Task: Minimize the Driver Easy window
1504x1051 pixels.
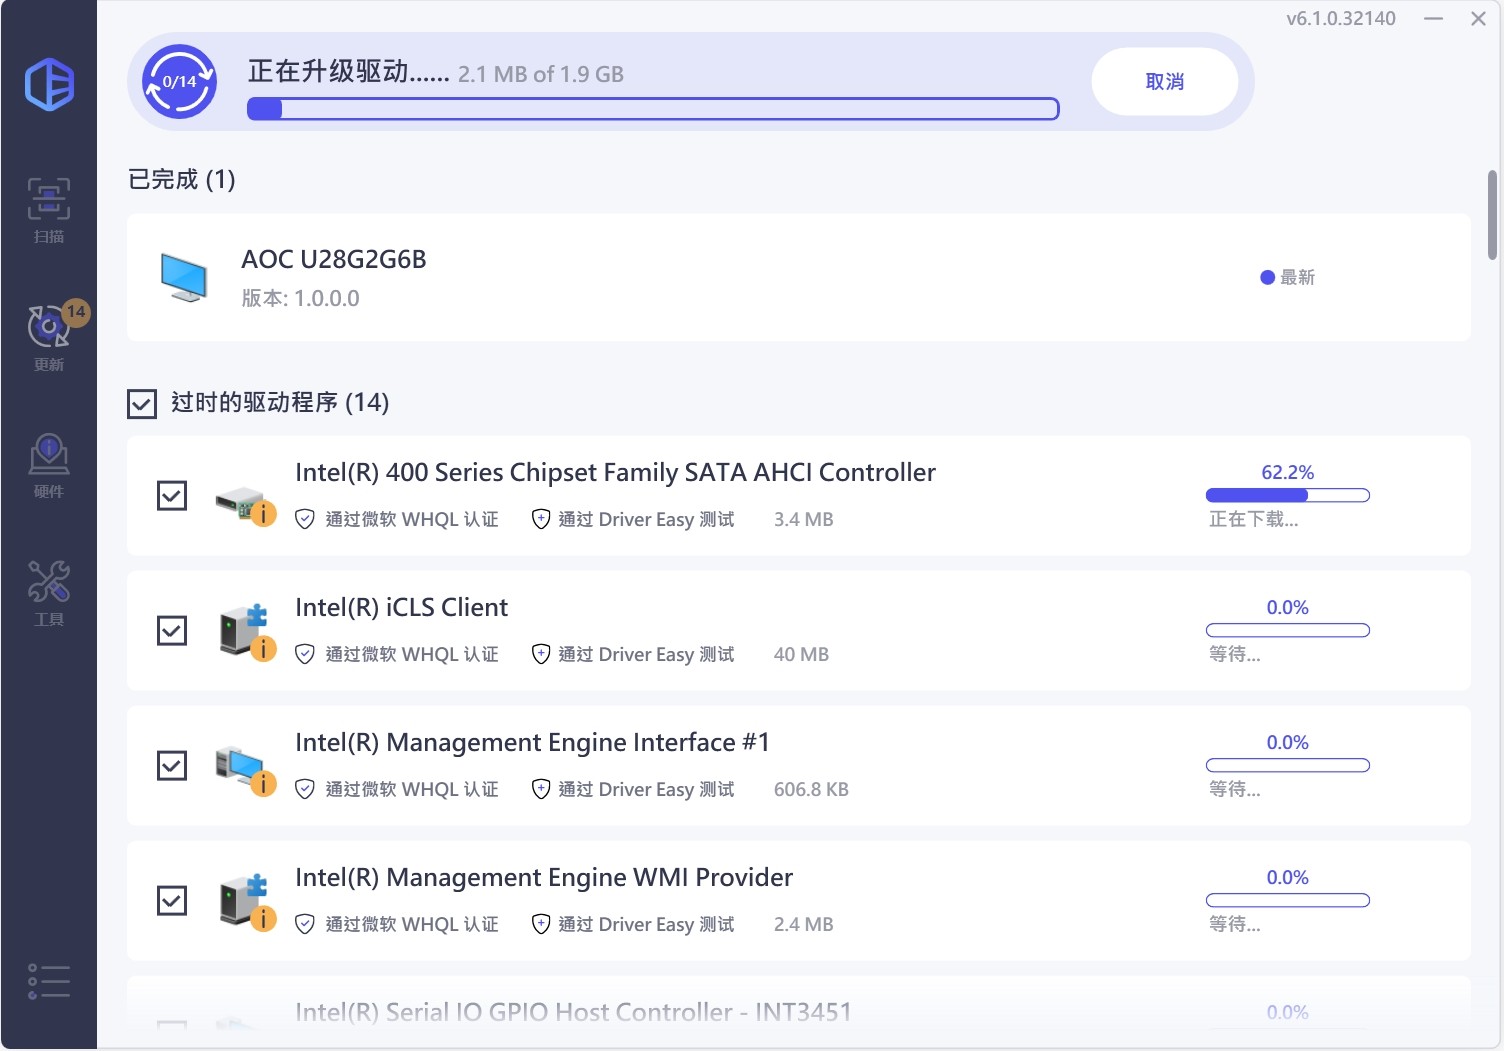Action: click(1433, 18)
